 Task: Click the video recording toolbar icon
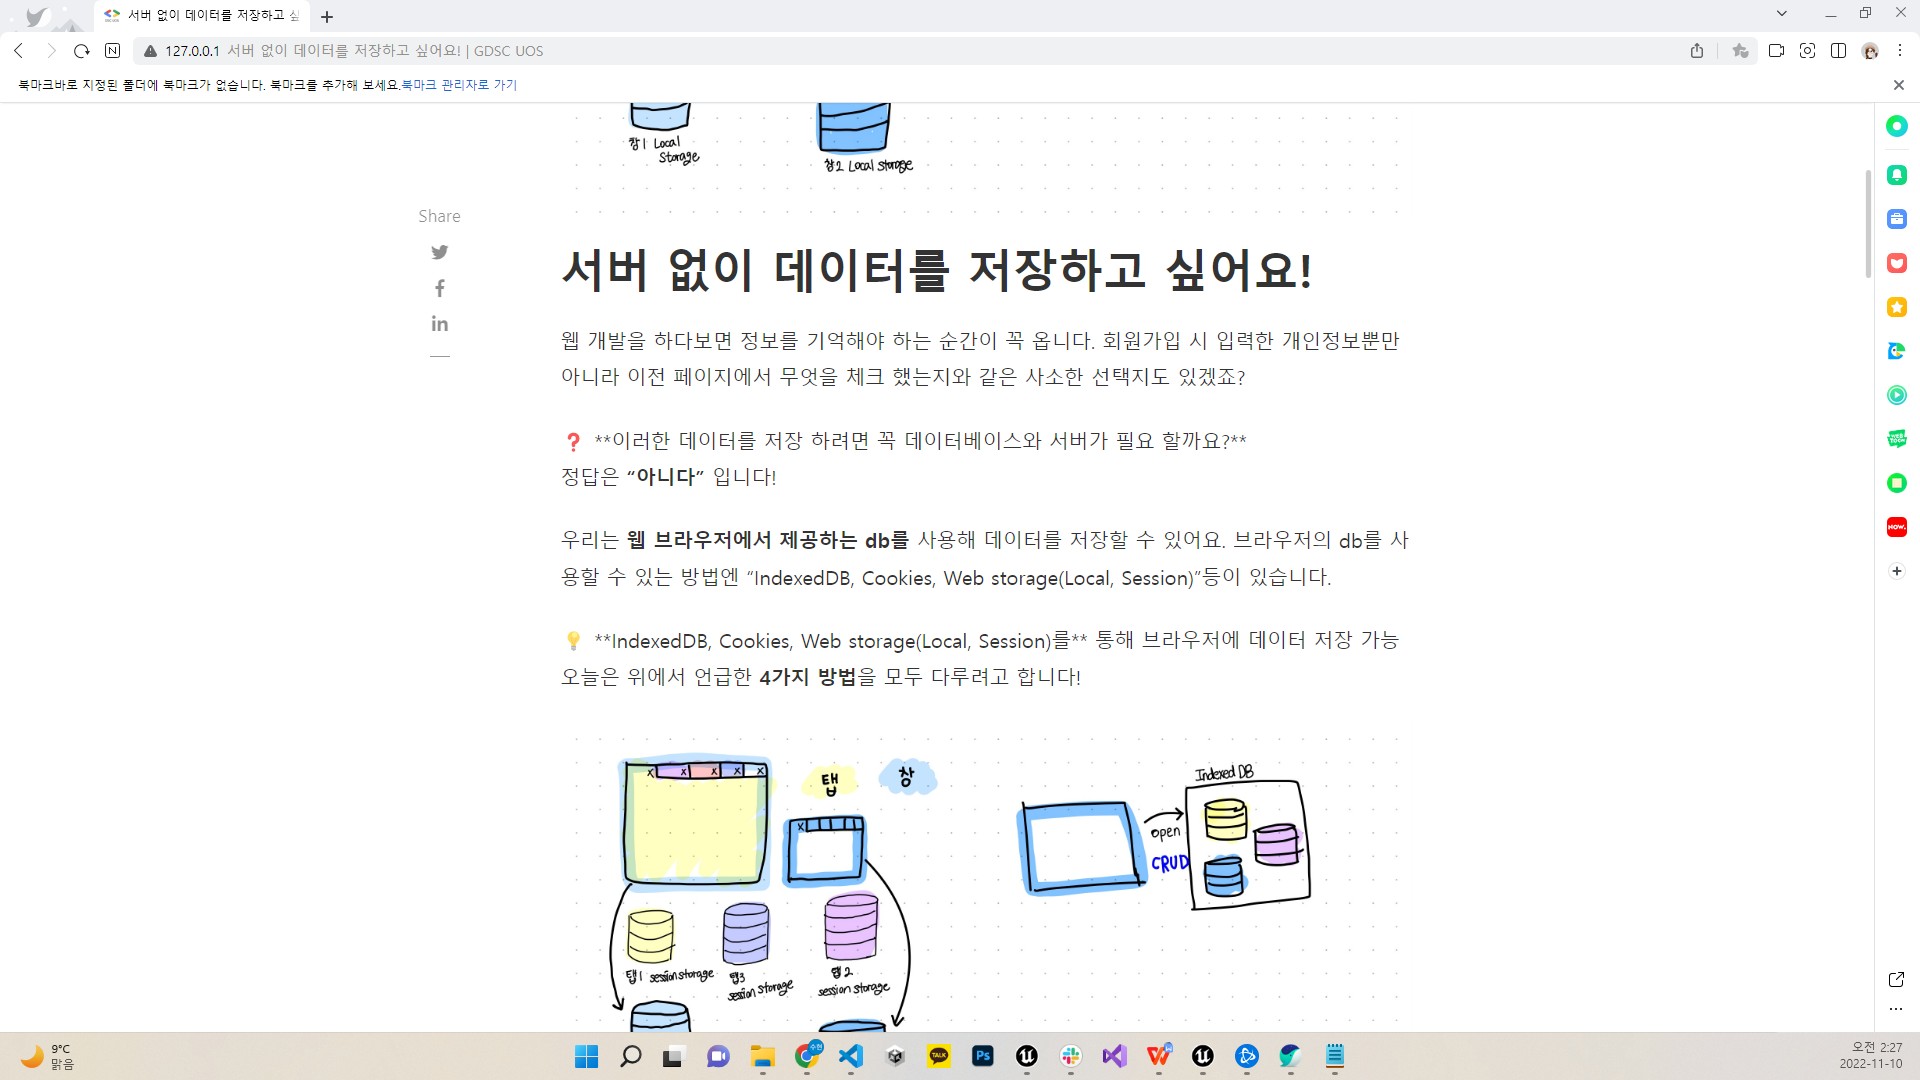pyautogui.click(x=1776, y=51)
